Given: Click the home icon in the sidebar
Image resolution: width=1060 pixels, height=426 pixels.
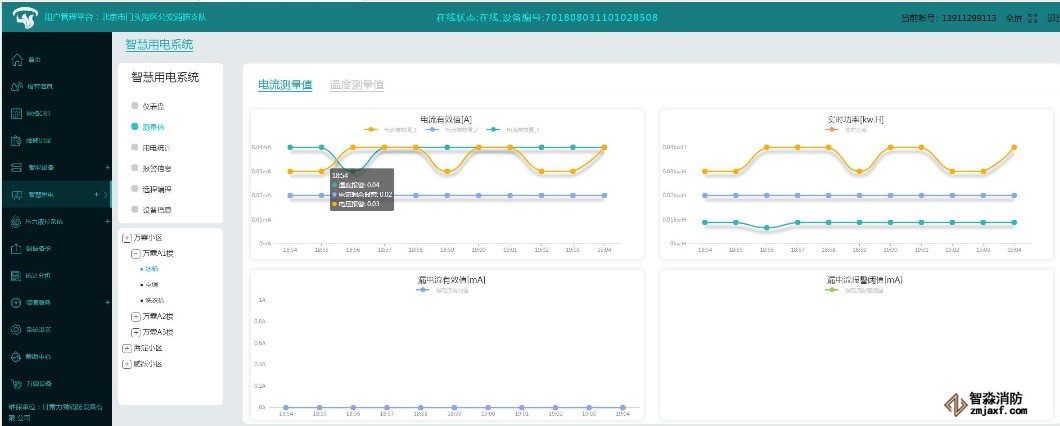Looking at the screenshot, I should coord(16,60).
